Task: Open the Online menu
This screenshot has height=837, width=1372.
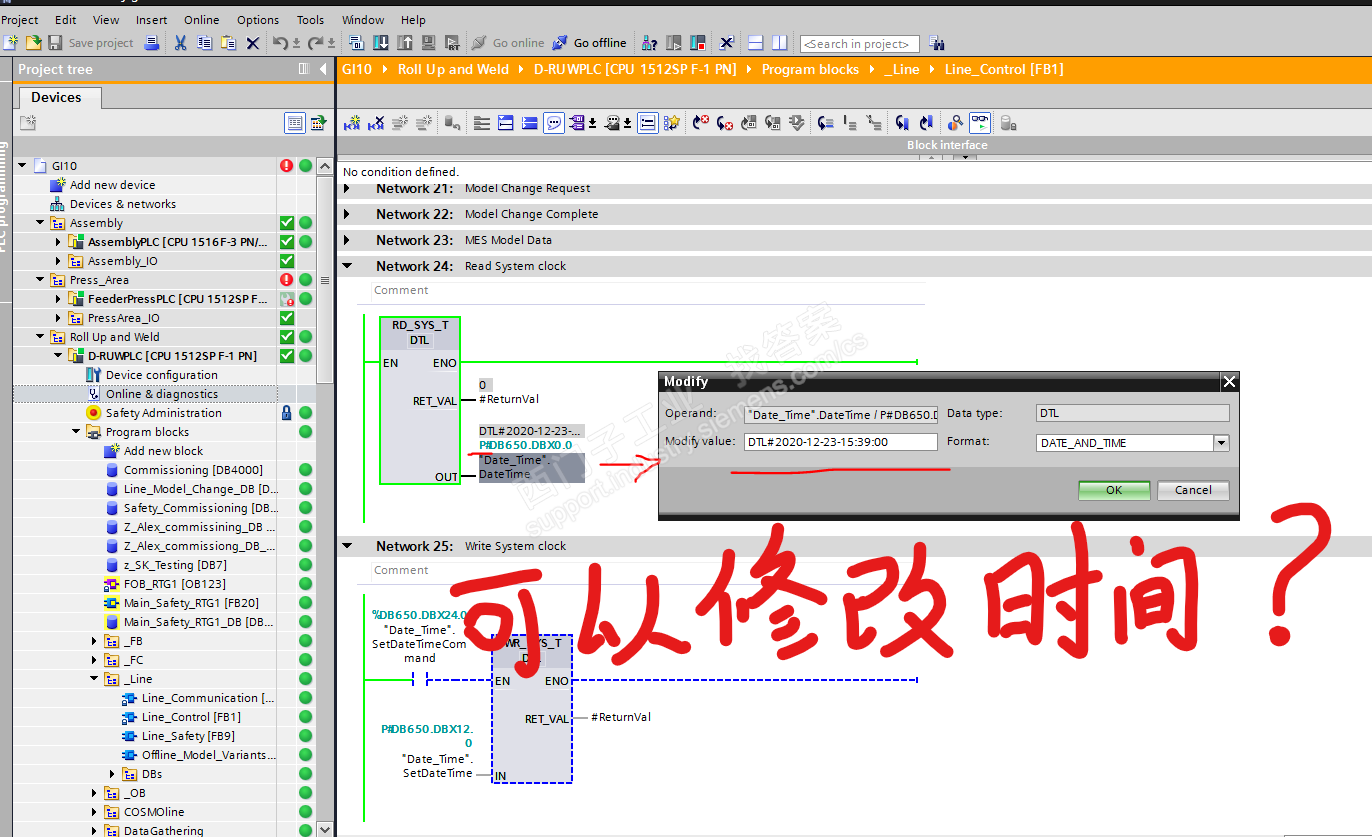Action: click(x=202, y=20)
